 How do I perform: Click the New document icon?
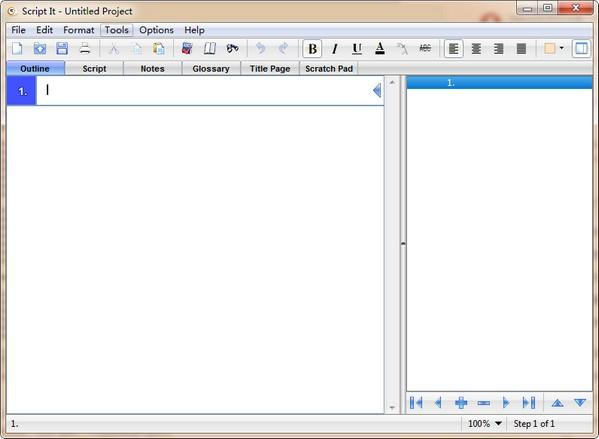(17, 49)
